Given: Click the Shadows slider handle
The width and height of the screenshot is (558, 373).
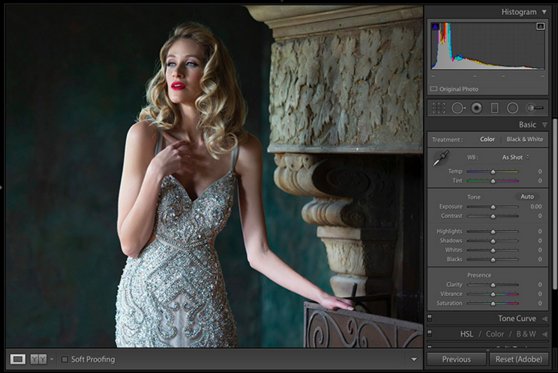Looking at the screenshot, I should pos(493,241).
